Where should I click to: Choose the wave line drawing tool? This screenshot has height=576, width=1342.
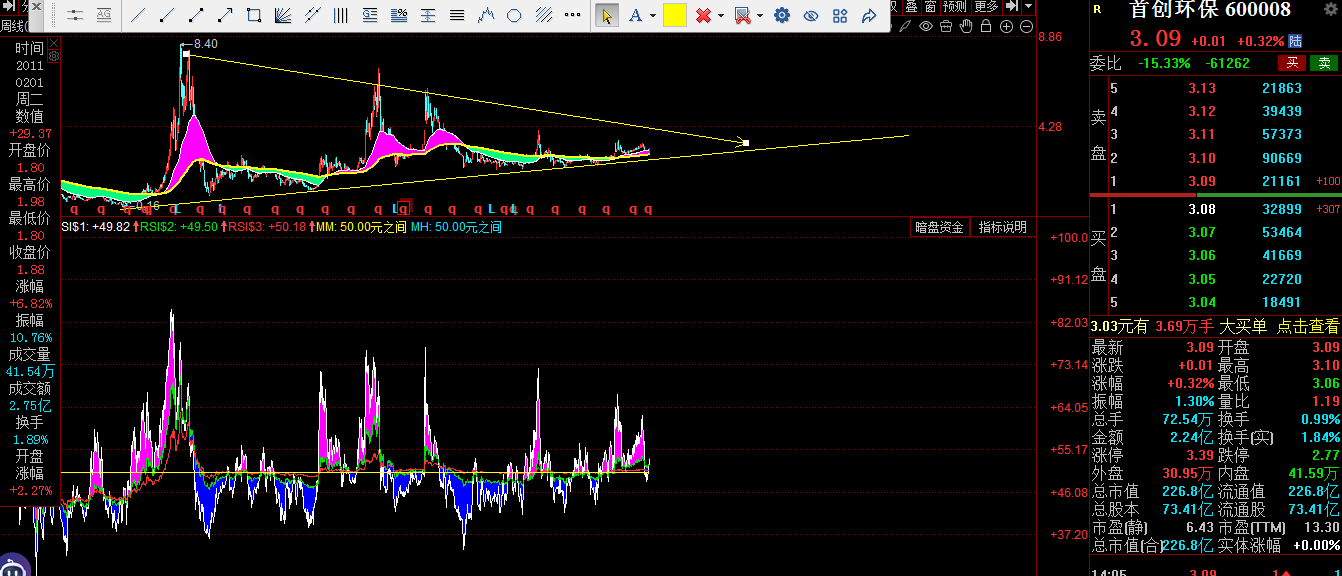pos(487,15)
